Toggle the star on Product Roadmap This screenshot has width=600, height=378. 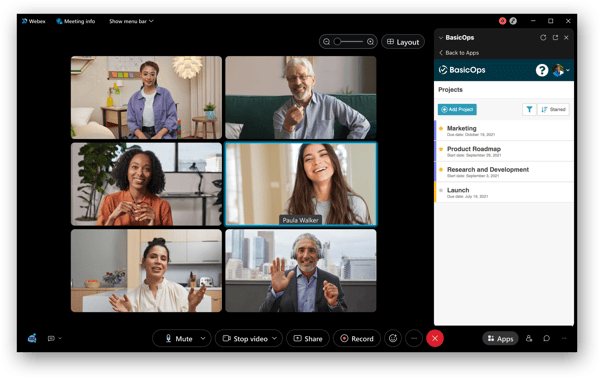point(441,149)
